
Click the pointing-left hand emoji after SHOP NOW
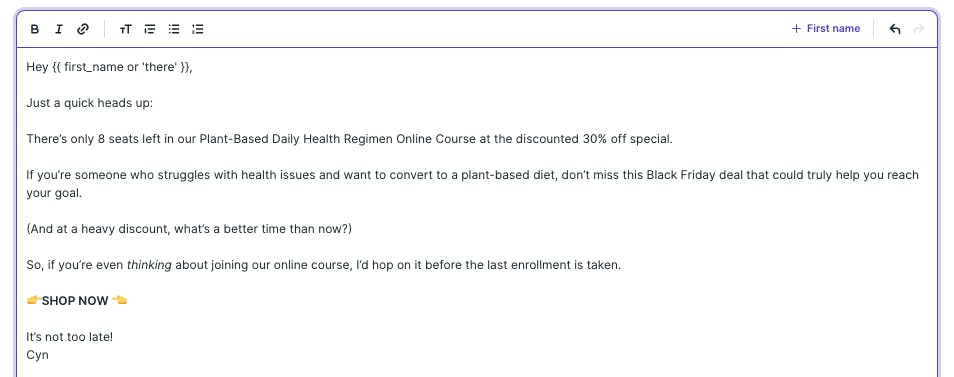(119, 300)
